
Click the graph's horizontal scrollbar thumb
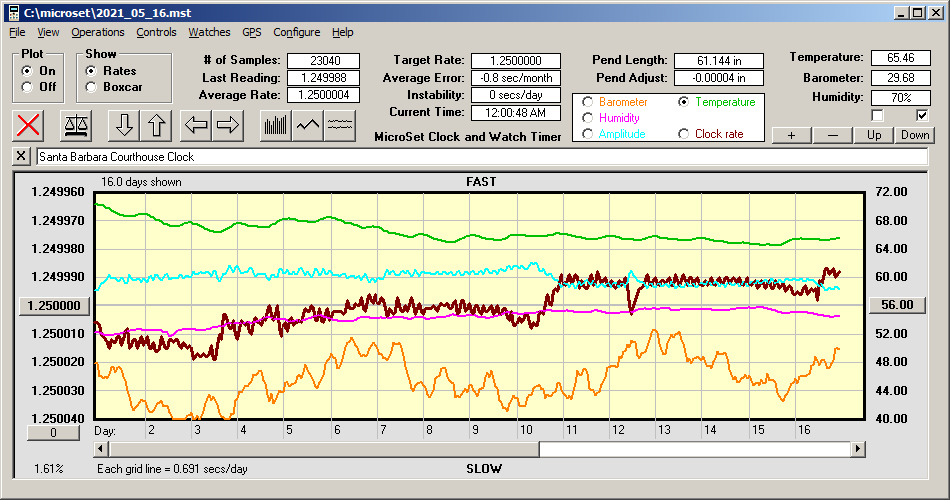click(x=324, y=449)
